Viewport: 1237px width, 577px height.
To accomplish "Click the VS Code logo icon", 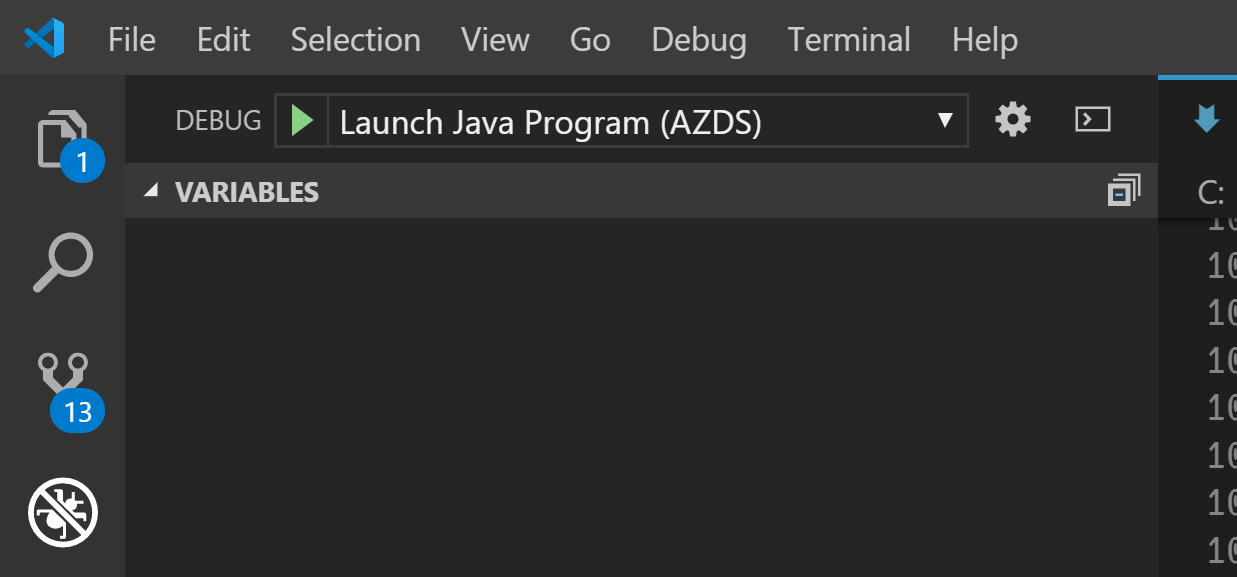I will 44,39.
